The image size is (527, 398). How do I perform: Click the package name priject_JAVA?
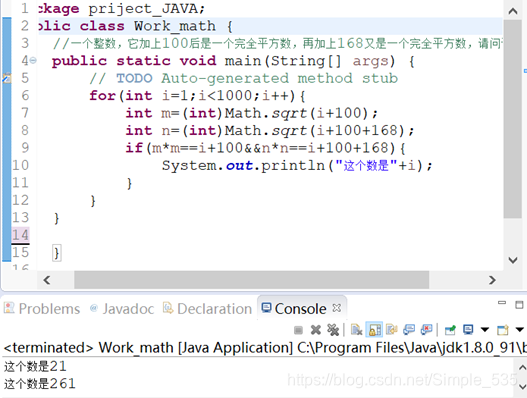(143, 9)
